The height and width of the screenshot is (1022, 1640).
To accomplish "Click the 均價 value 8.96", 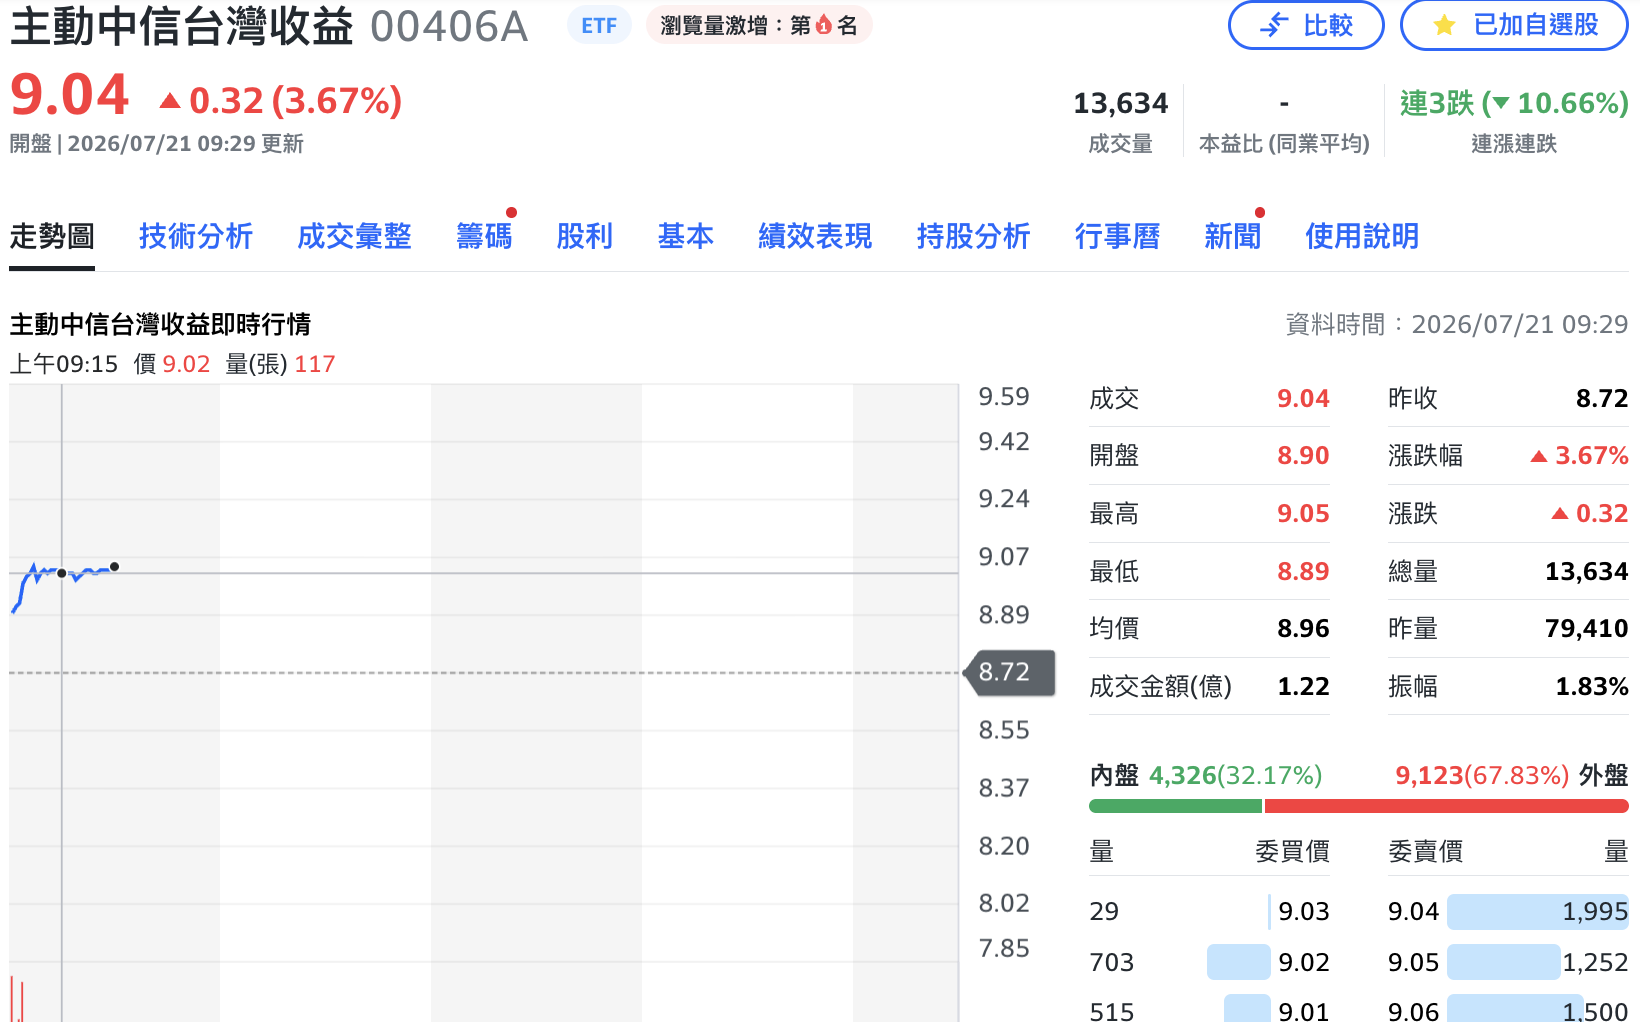I will 1303,629.
